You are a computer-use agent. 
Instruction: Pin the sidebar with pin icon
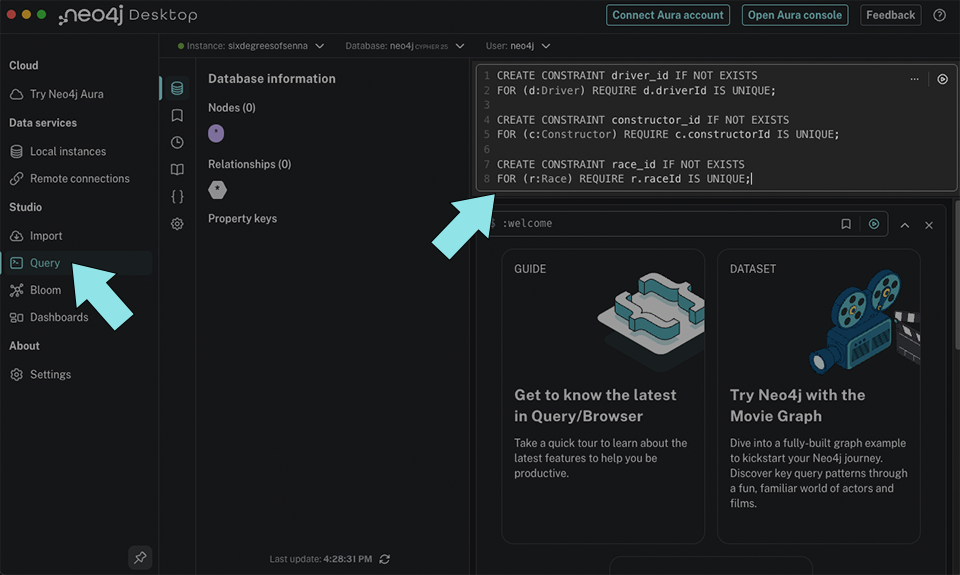pos(140,557)
